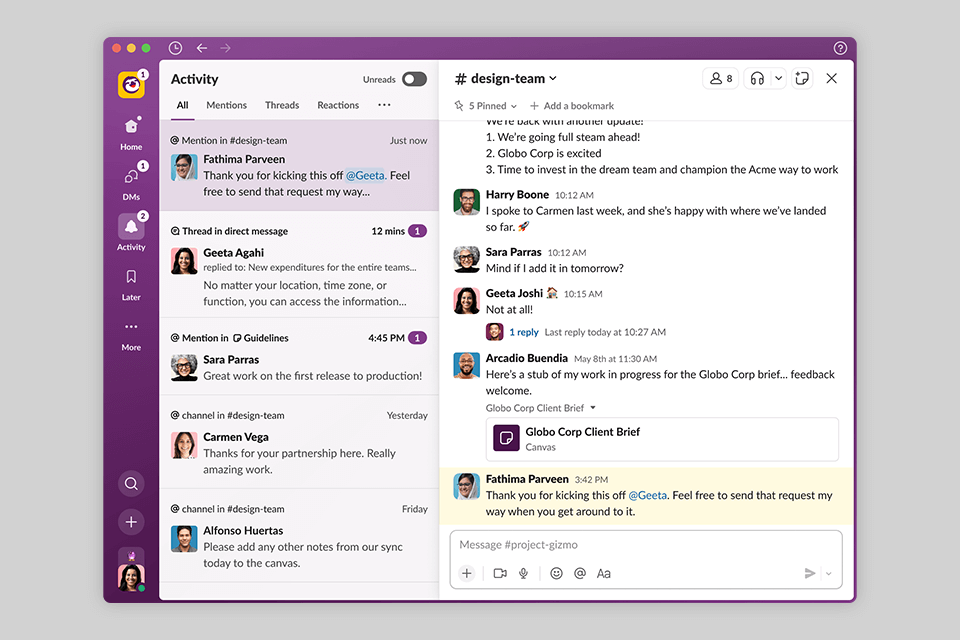
Task: Open history clock icon in title bar
Action: pos(175,48)
